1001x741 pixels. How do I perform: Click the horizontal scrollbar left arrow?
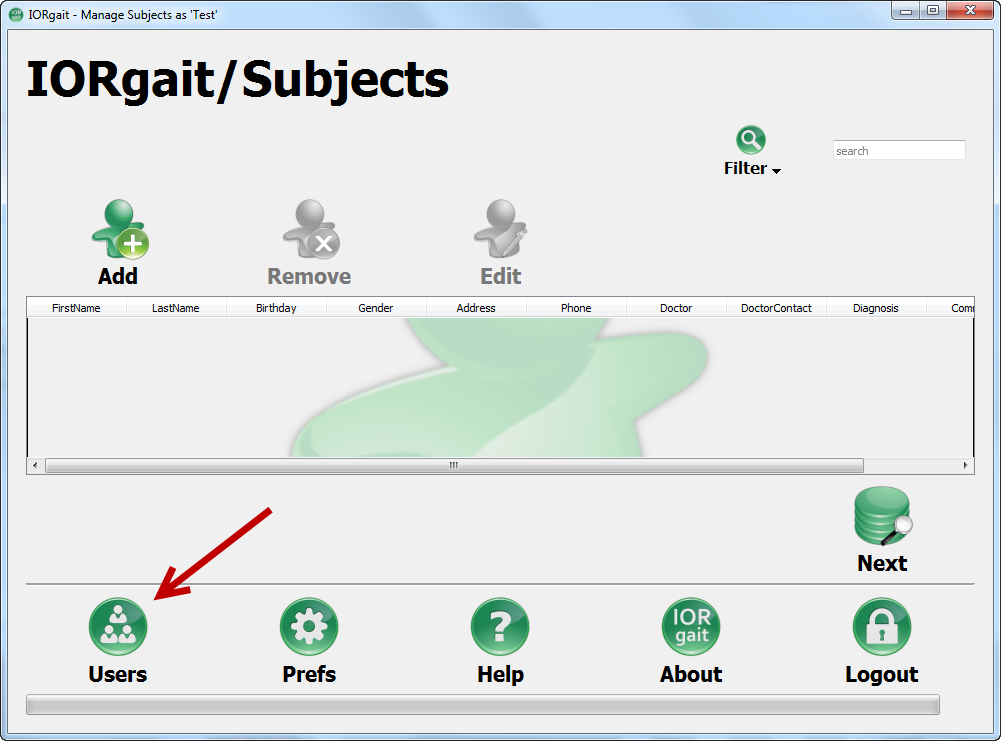click(x=35, y=465)
